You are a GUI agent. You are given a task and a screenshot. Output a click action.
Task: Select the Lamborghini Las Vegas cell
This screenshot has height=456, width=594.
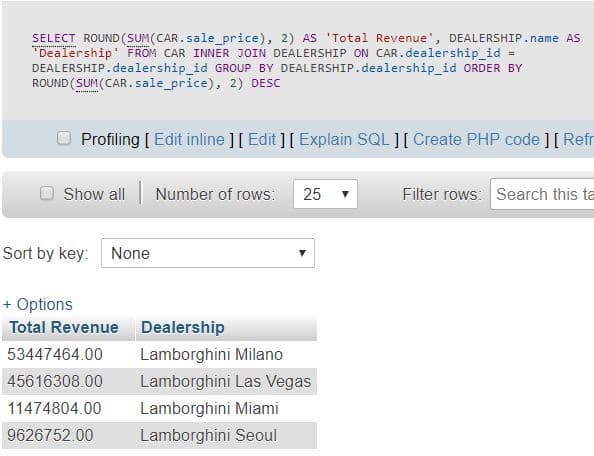[x=226, y=381]
